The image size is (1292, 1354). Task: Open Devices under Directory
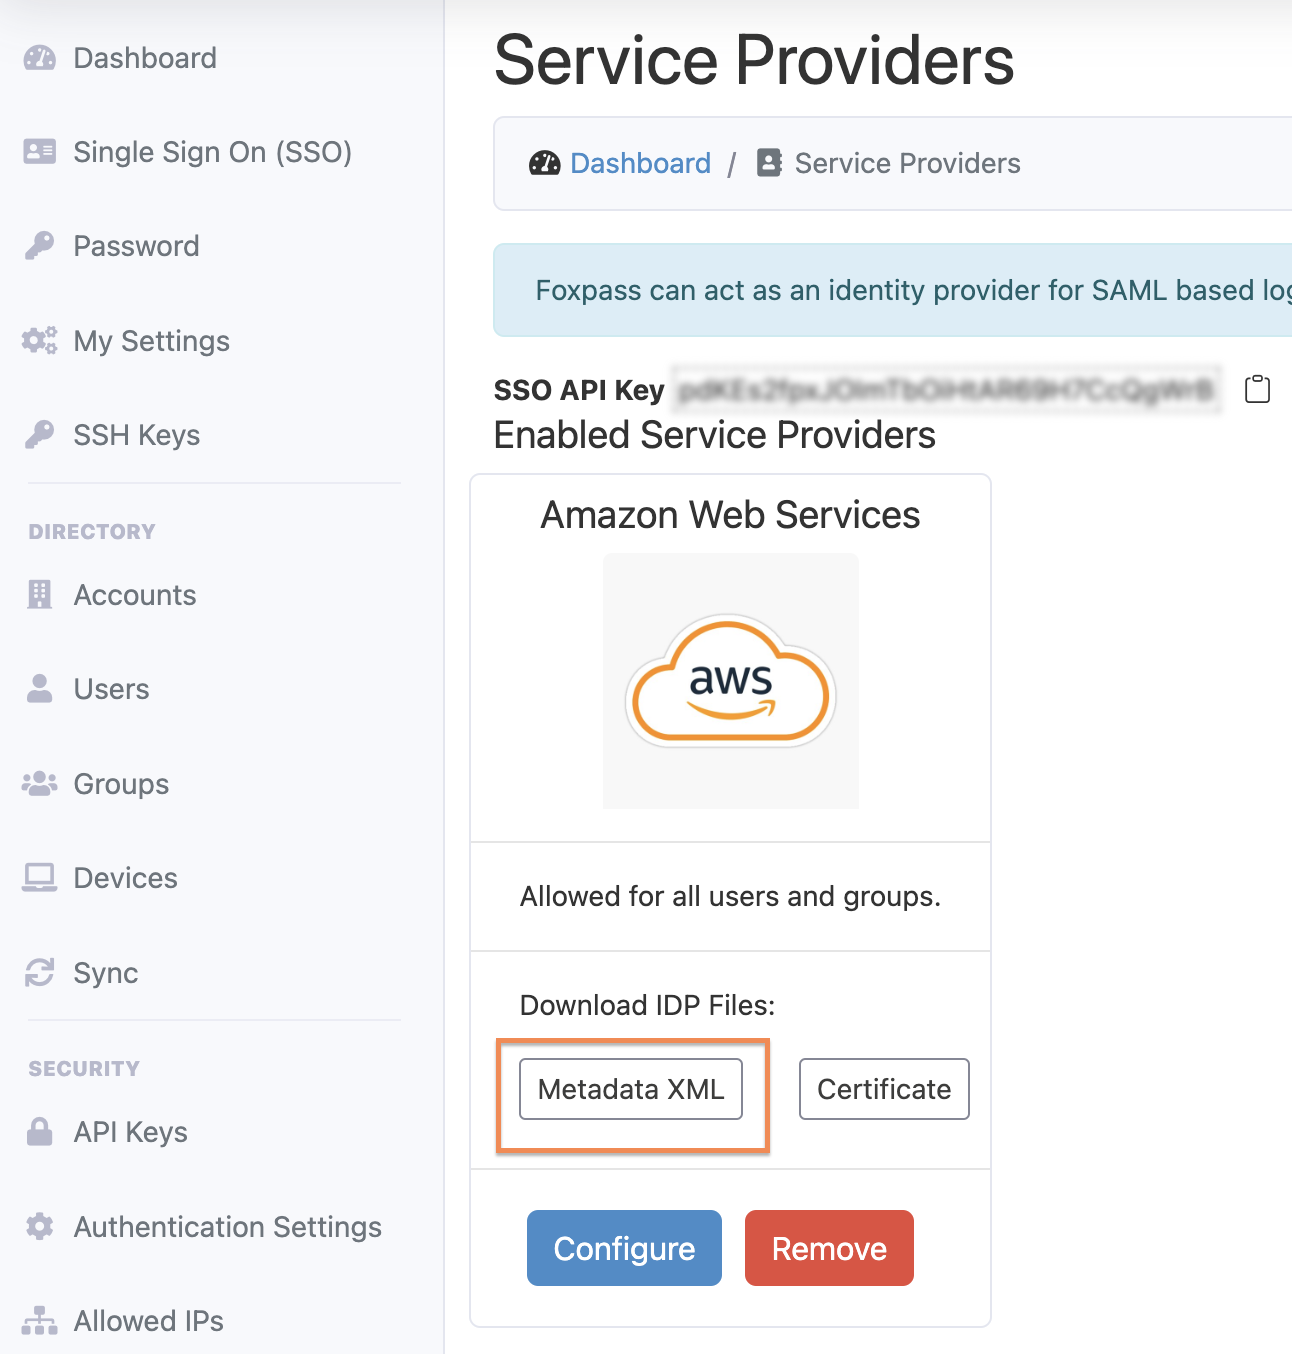pyautogui.click(x=126, y=878)
